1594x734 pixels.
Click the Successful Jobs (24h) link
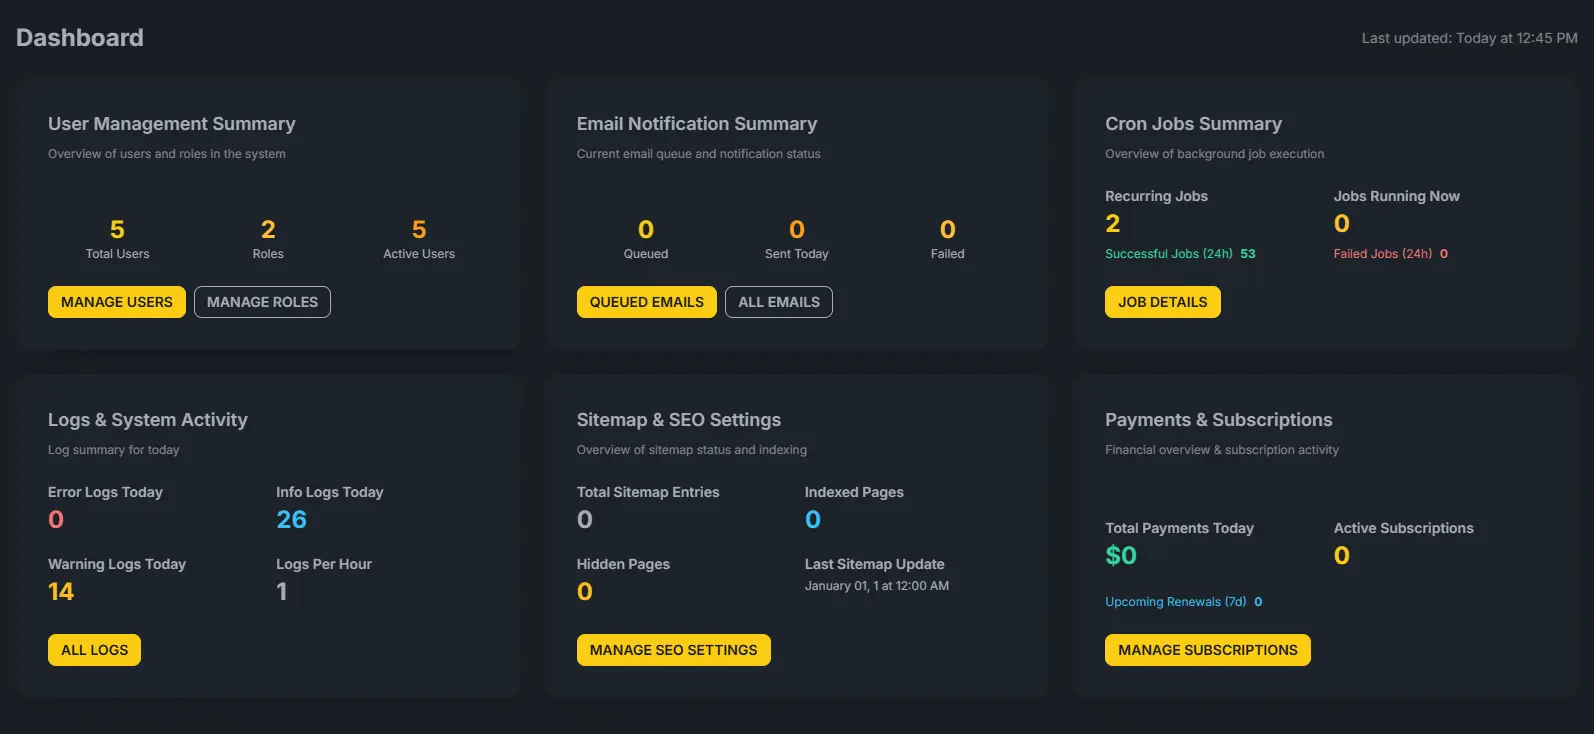(1168, 254)
